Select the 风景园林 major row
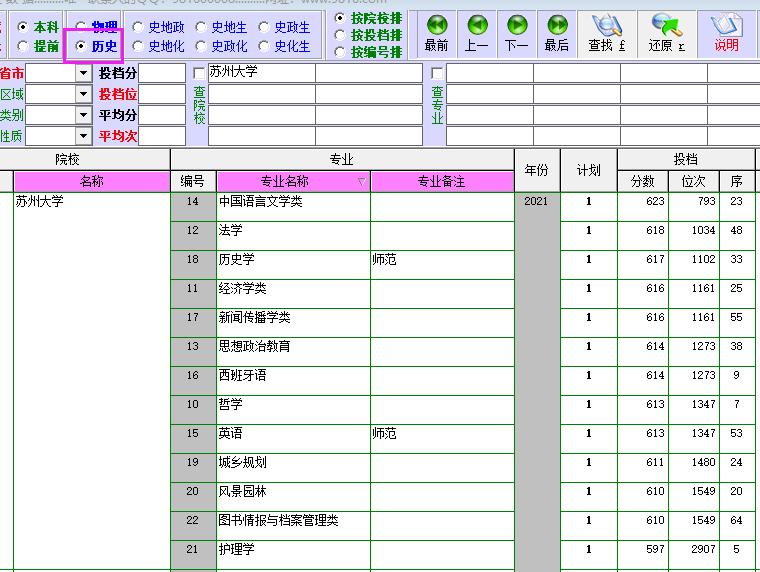Image resolution: width=760 pixels, height=572 pixels. pyautogui.click(x=293, y=497)
